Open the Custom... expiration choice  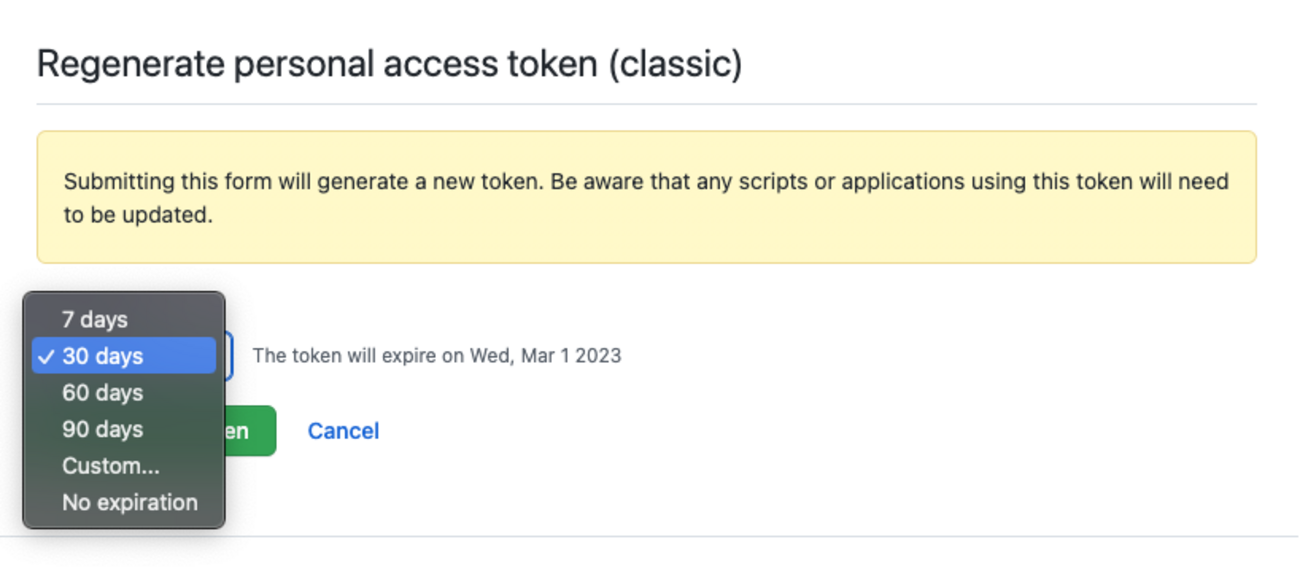point(111,466)
